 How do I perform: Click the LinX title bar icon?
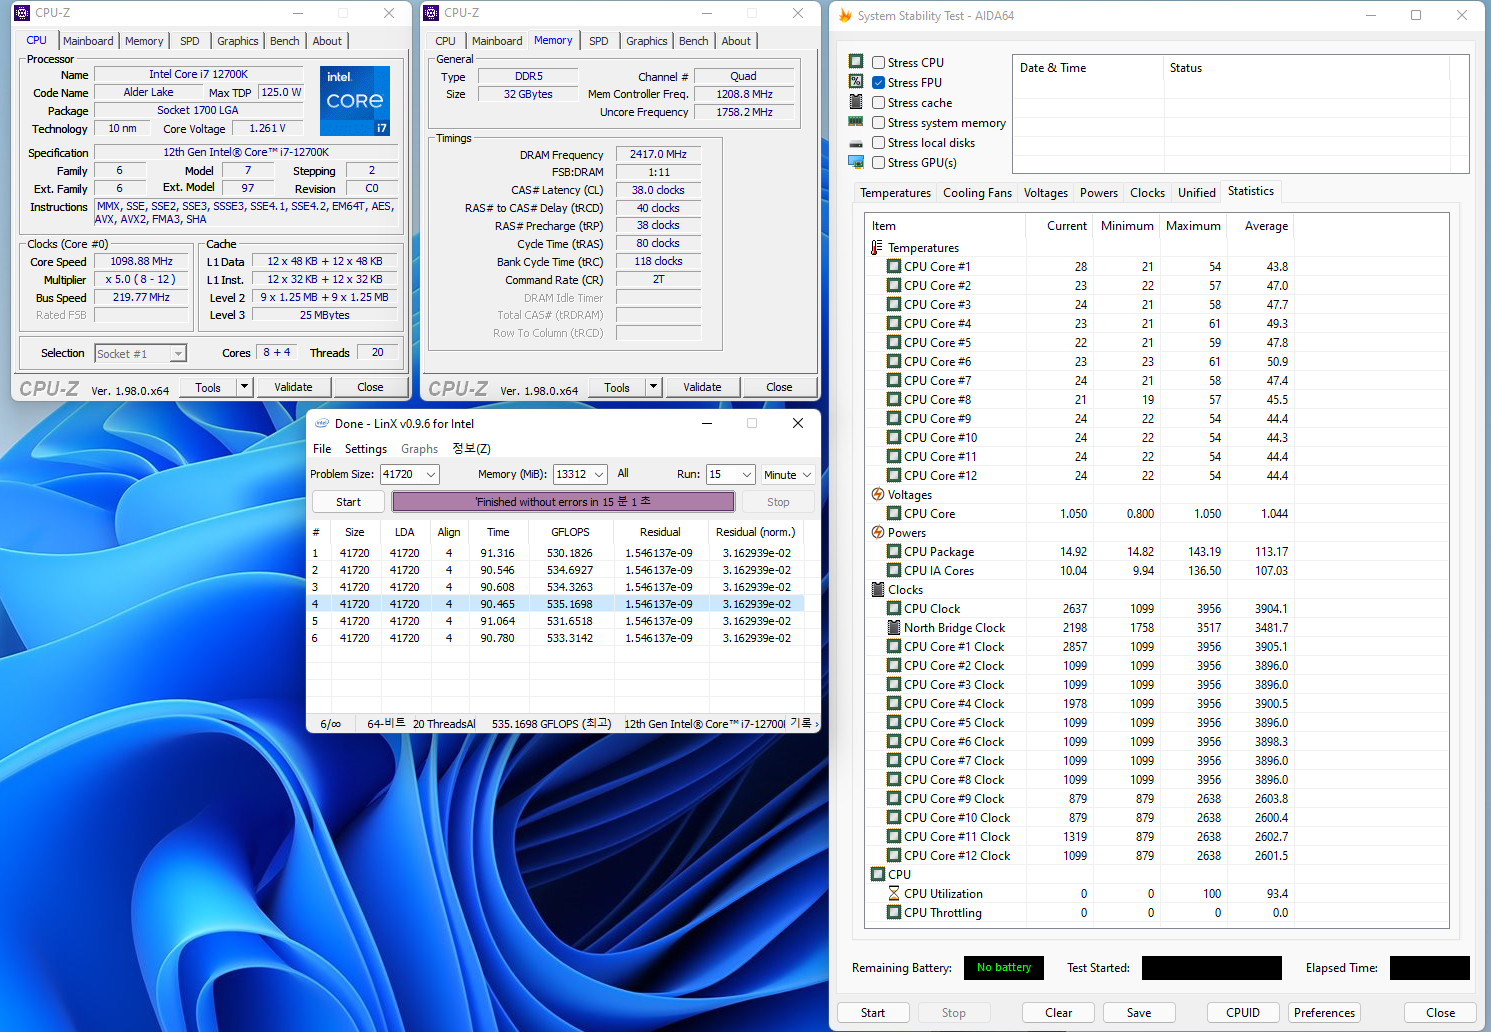click(x=322, y=424)
